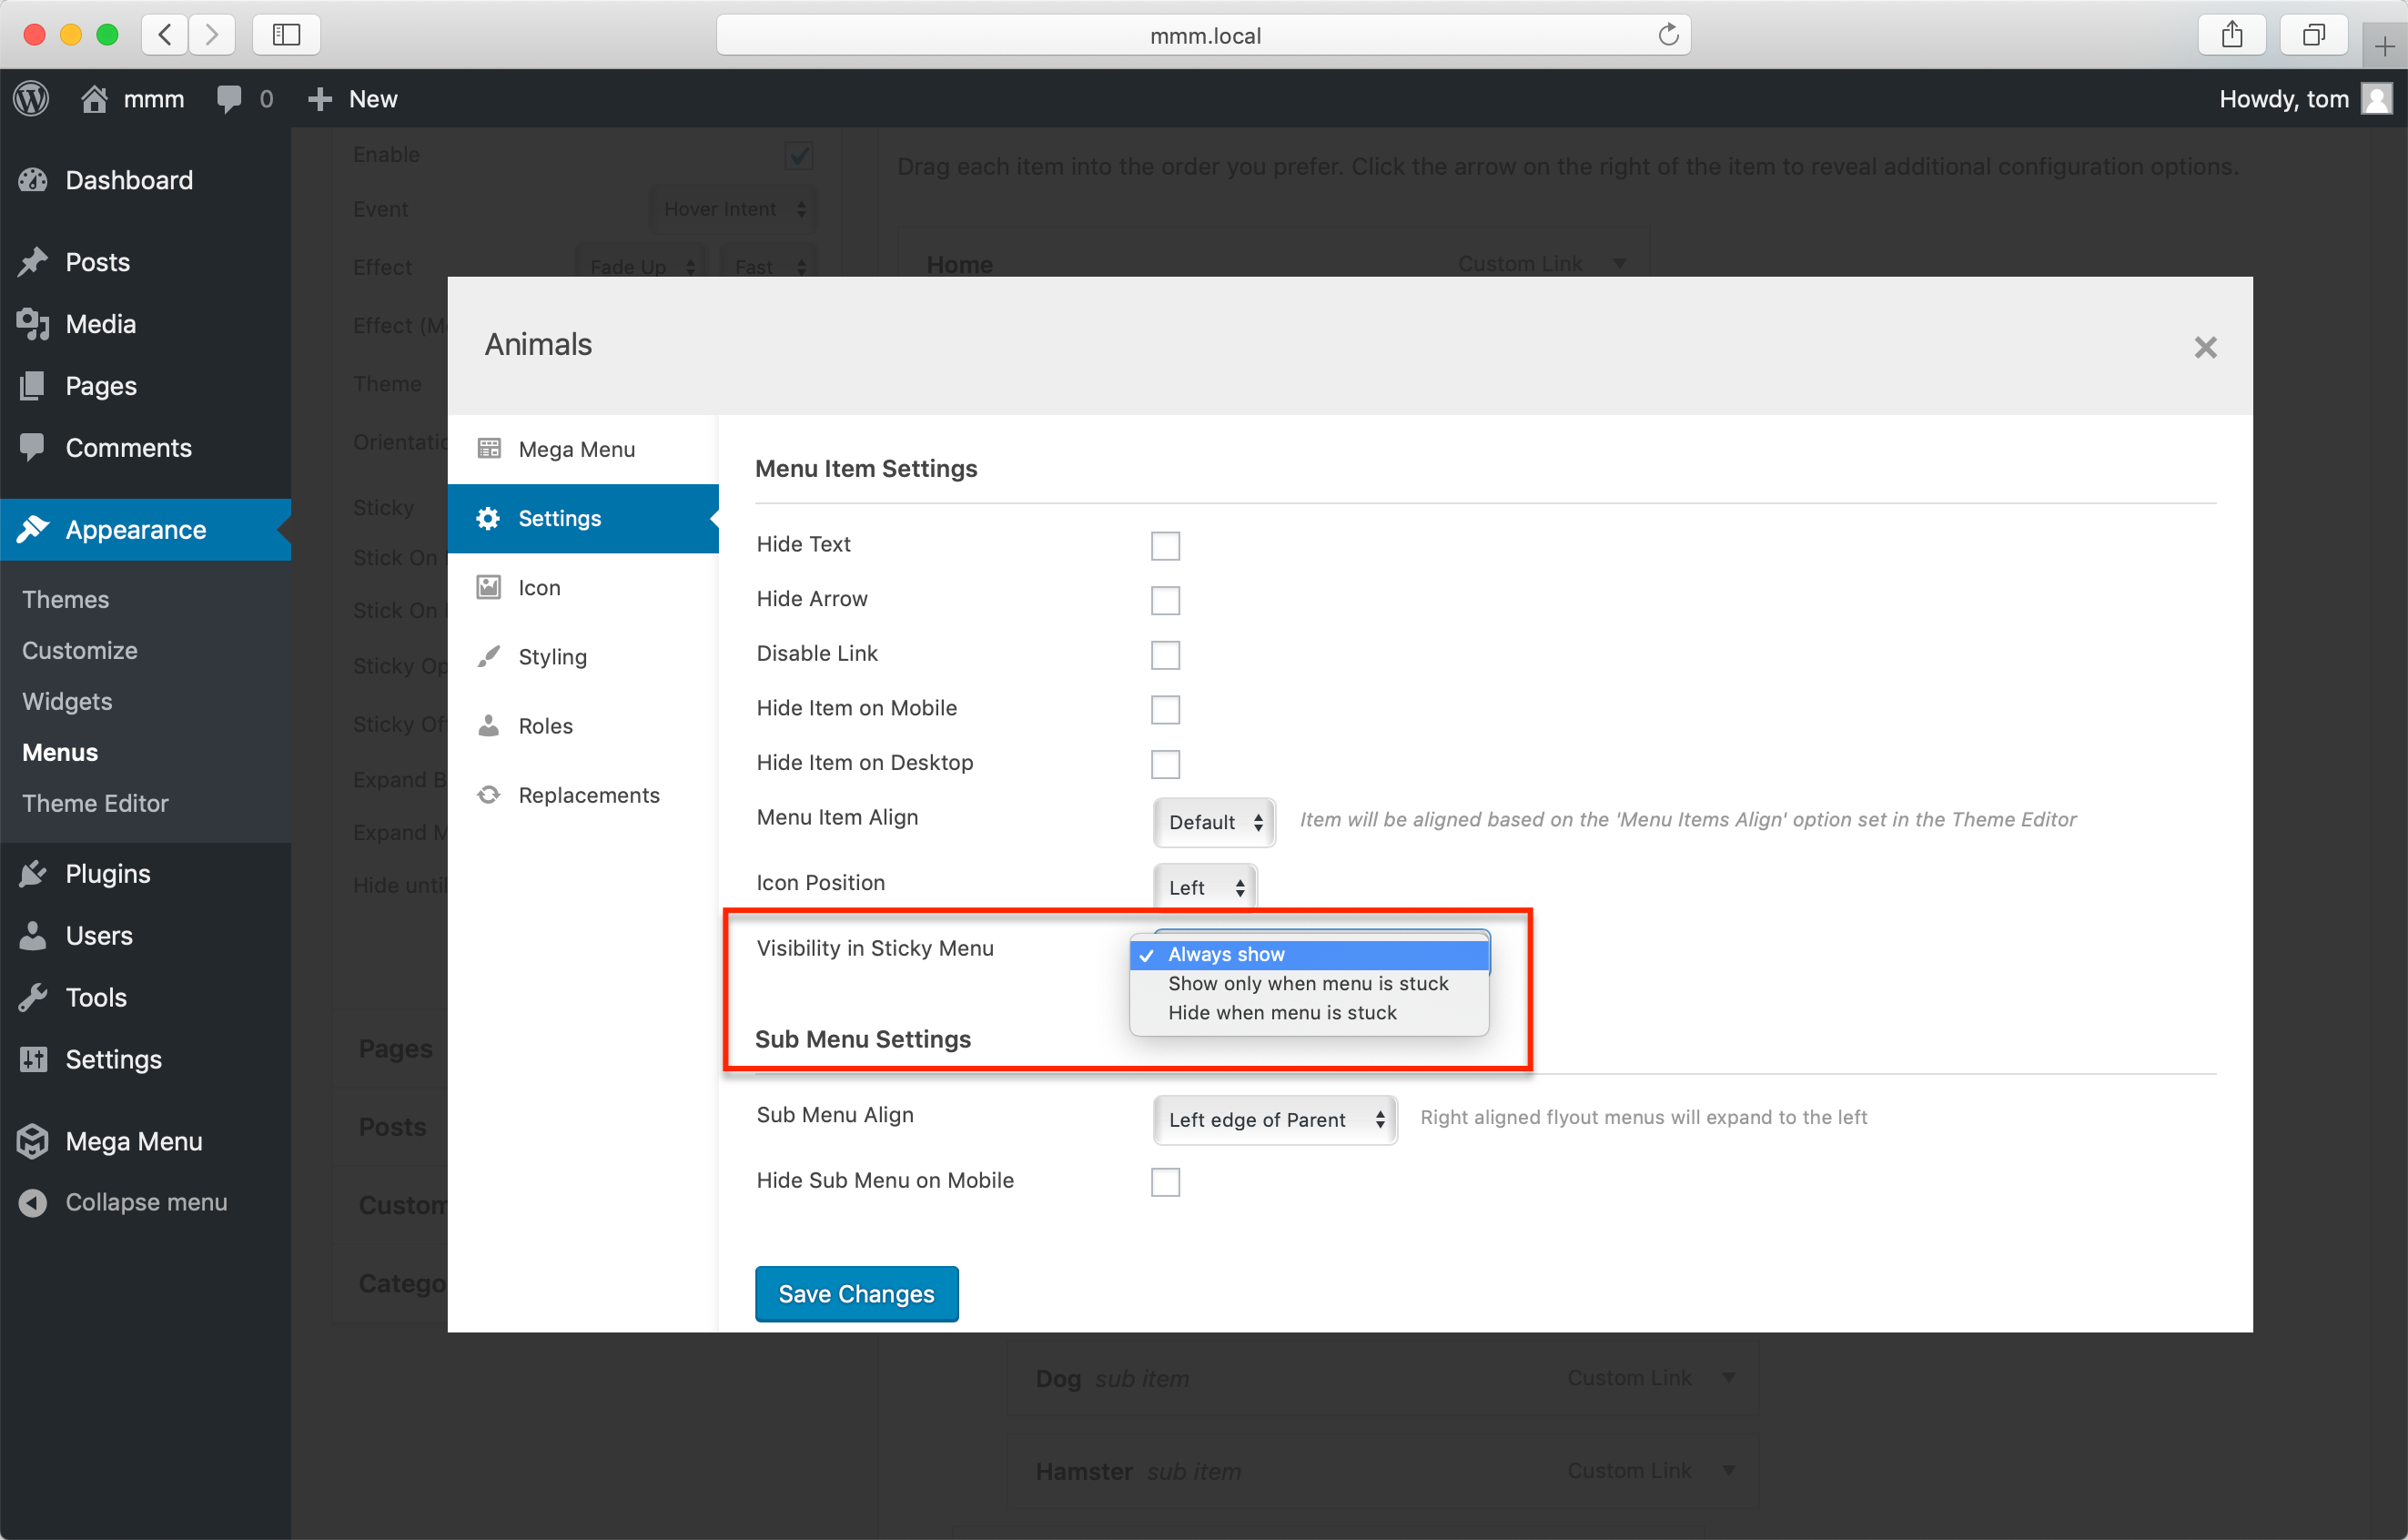2408x1540 pixels.
Task: Switch to the Styling tab
Action: (552, 657)
